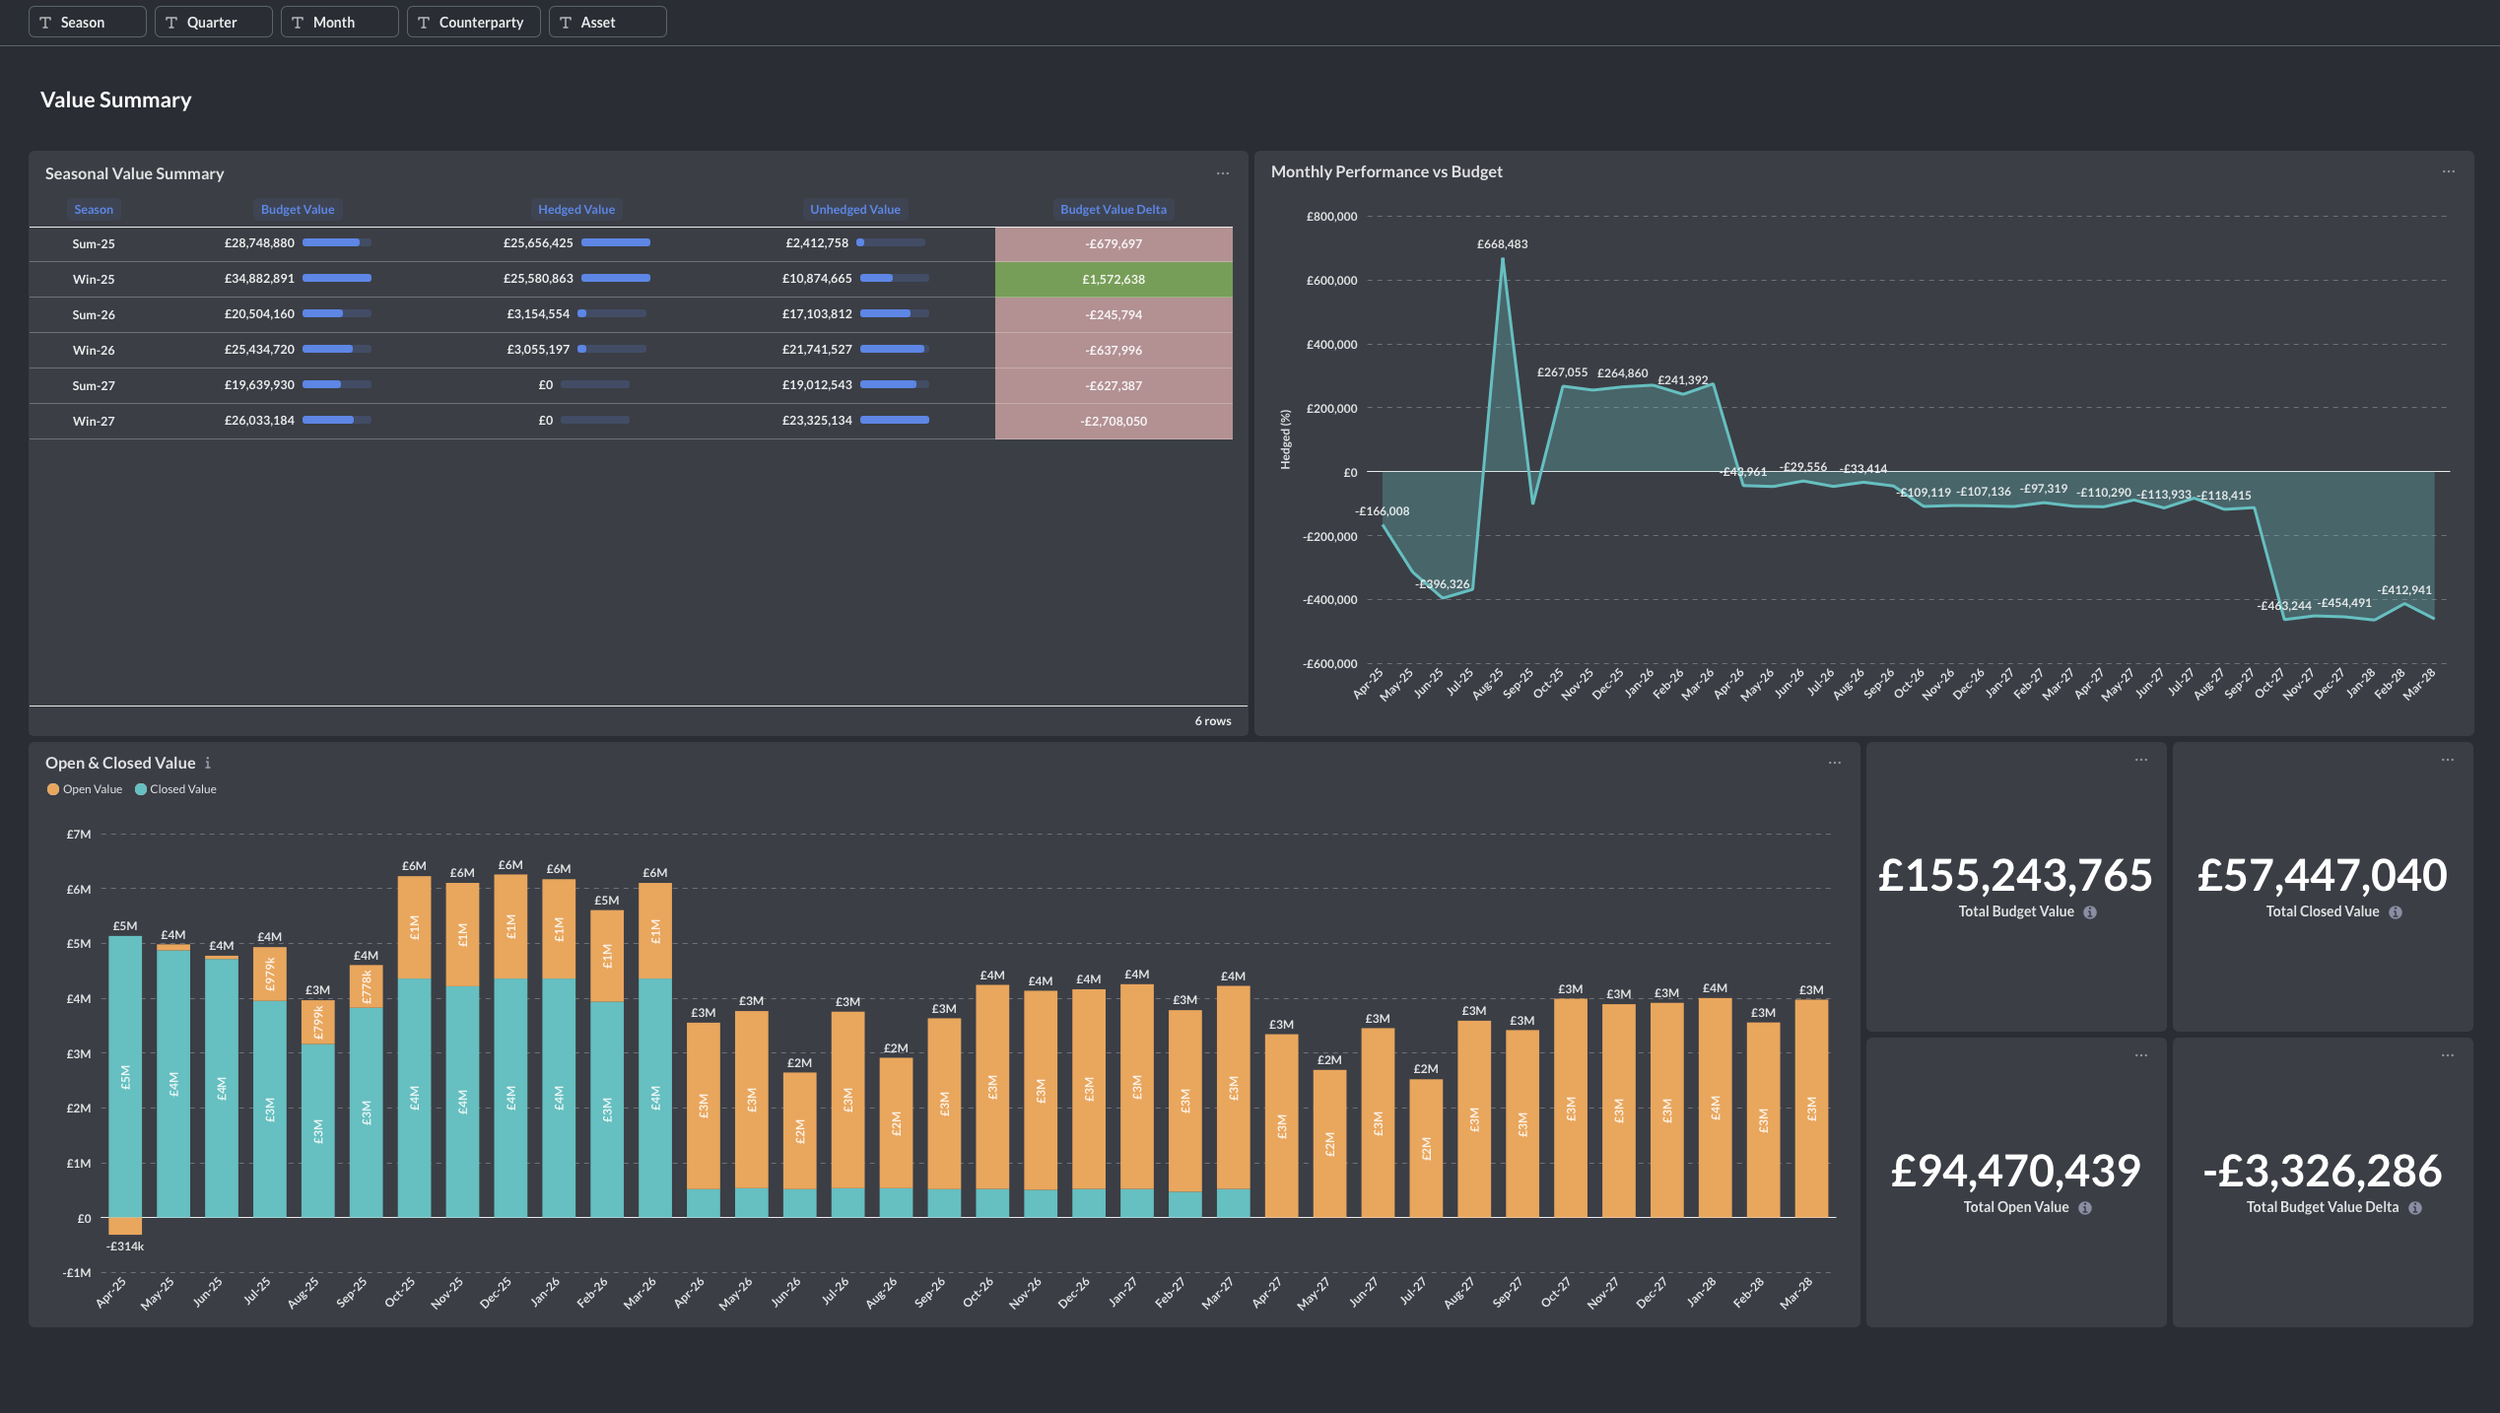Click info icon next to Total Open Value
2500x1413 pixels.
coord(2085,1208)
